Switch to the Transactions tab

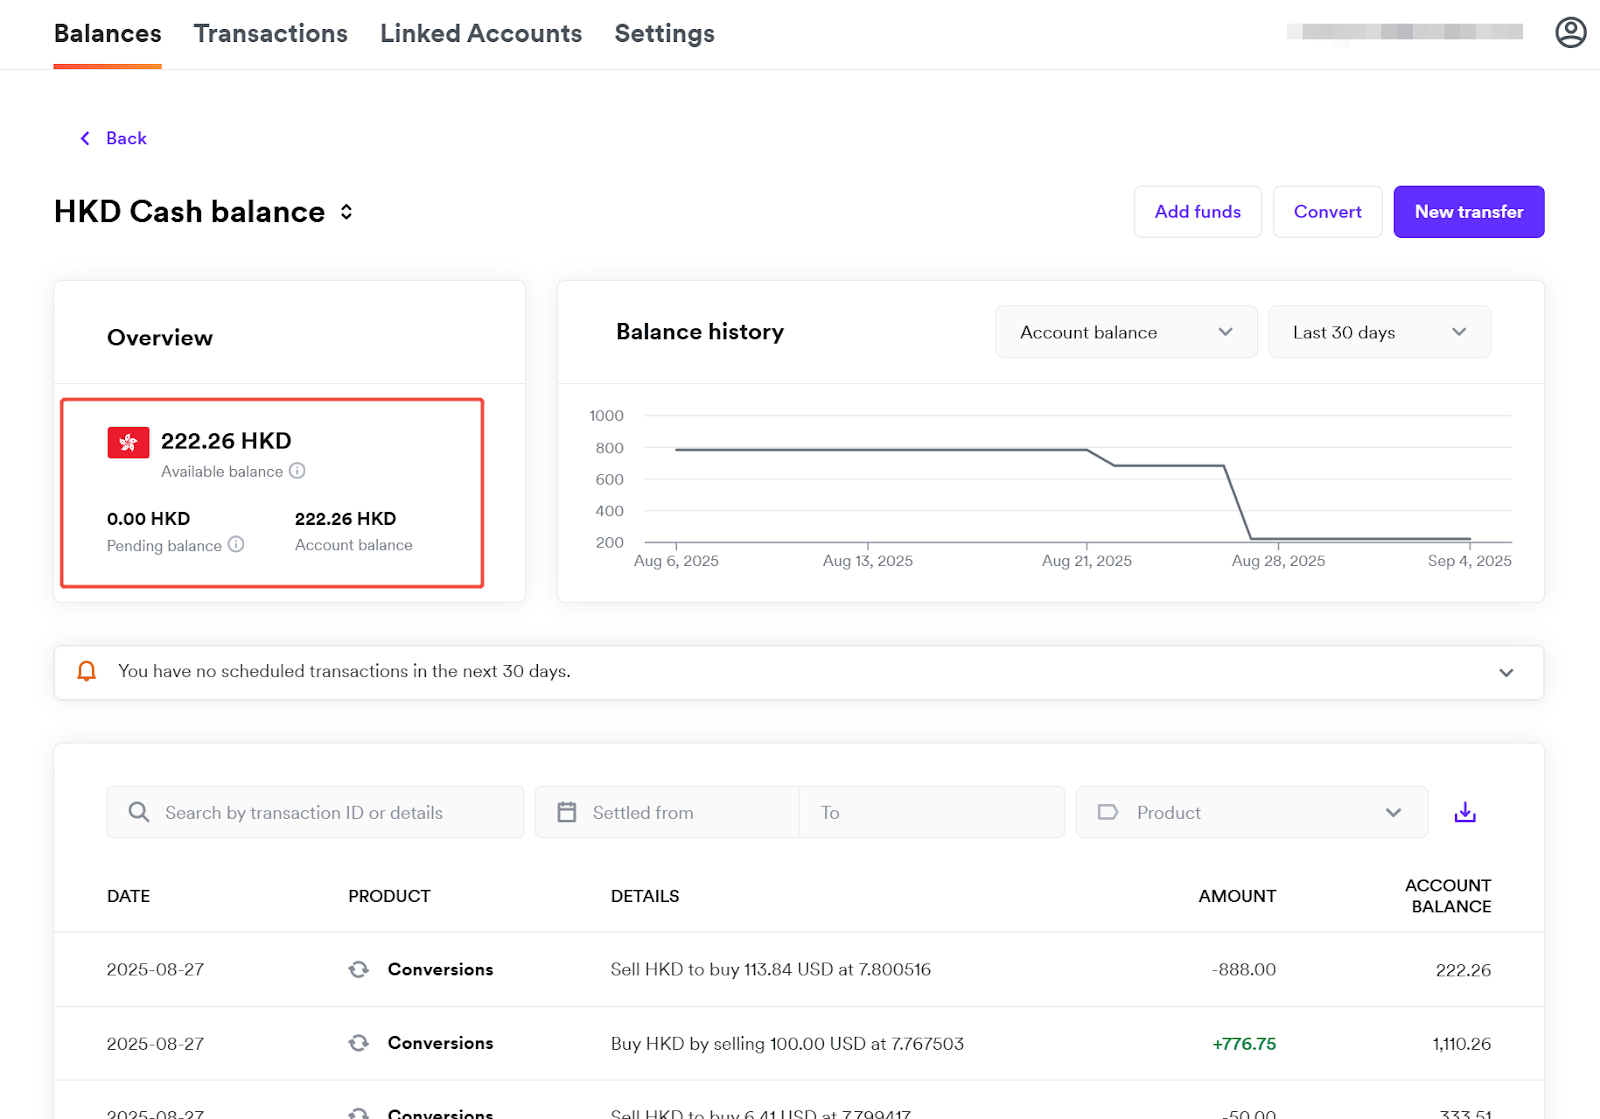coord(270,34)
